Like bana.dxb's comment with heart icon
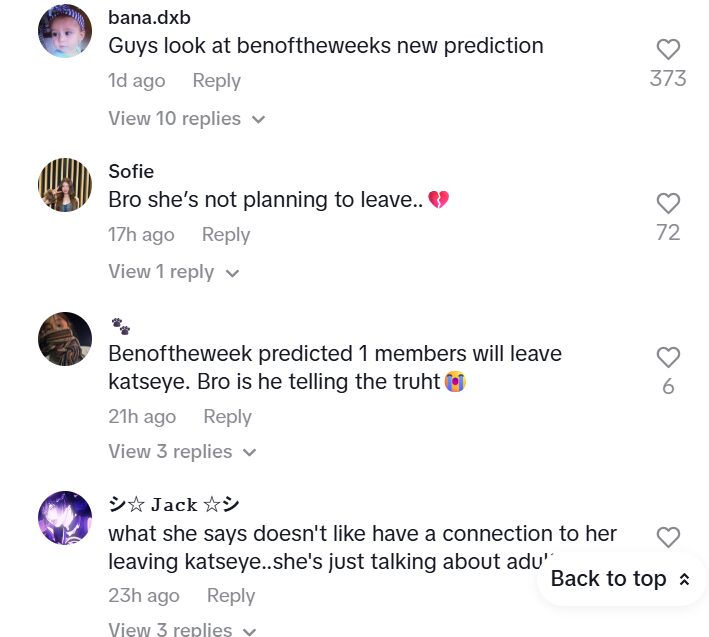 coord(668,49)
